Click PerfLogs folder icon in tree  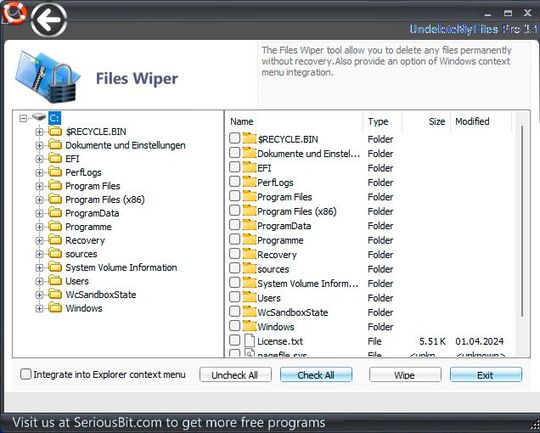click(x=55, y=172)
